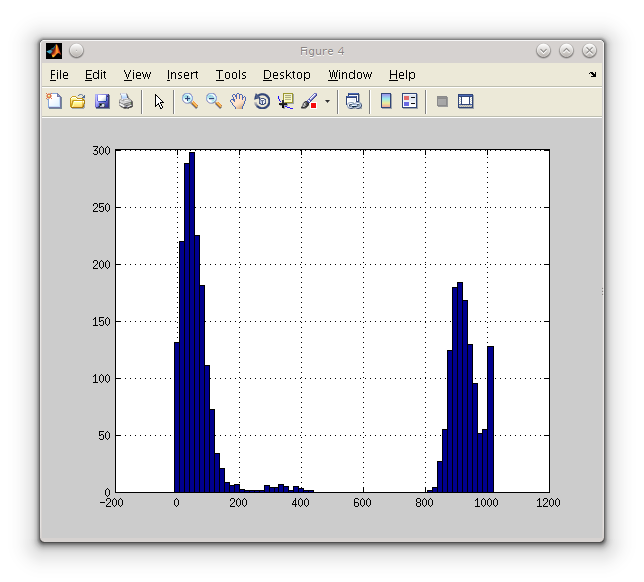Insert a colorbar using the toolbar icon
Screen dimensions: 644x582
pos(386,101)
